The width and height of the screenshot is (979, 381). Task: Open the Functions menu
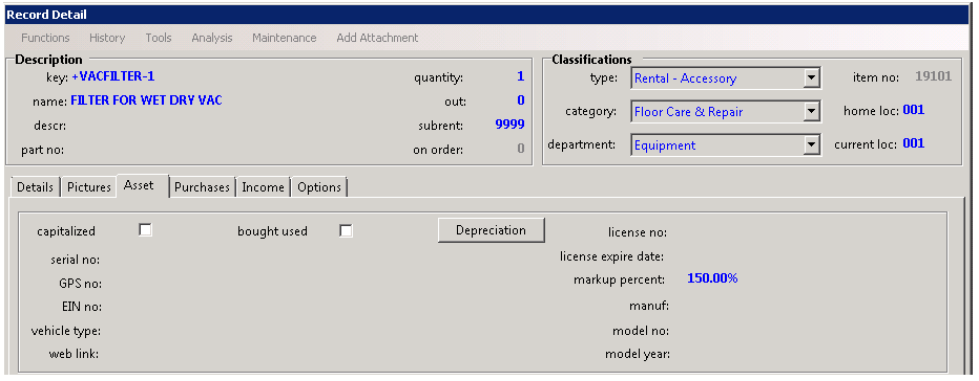(x=46, y=37)
